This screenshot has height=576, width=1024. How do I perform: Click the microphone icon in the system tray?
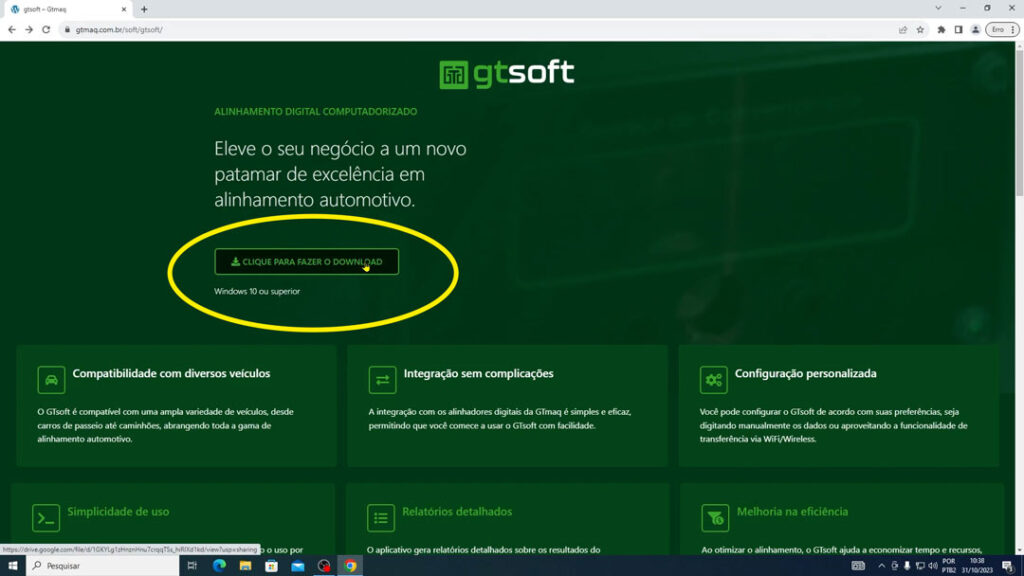pos(907,566)
